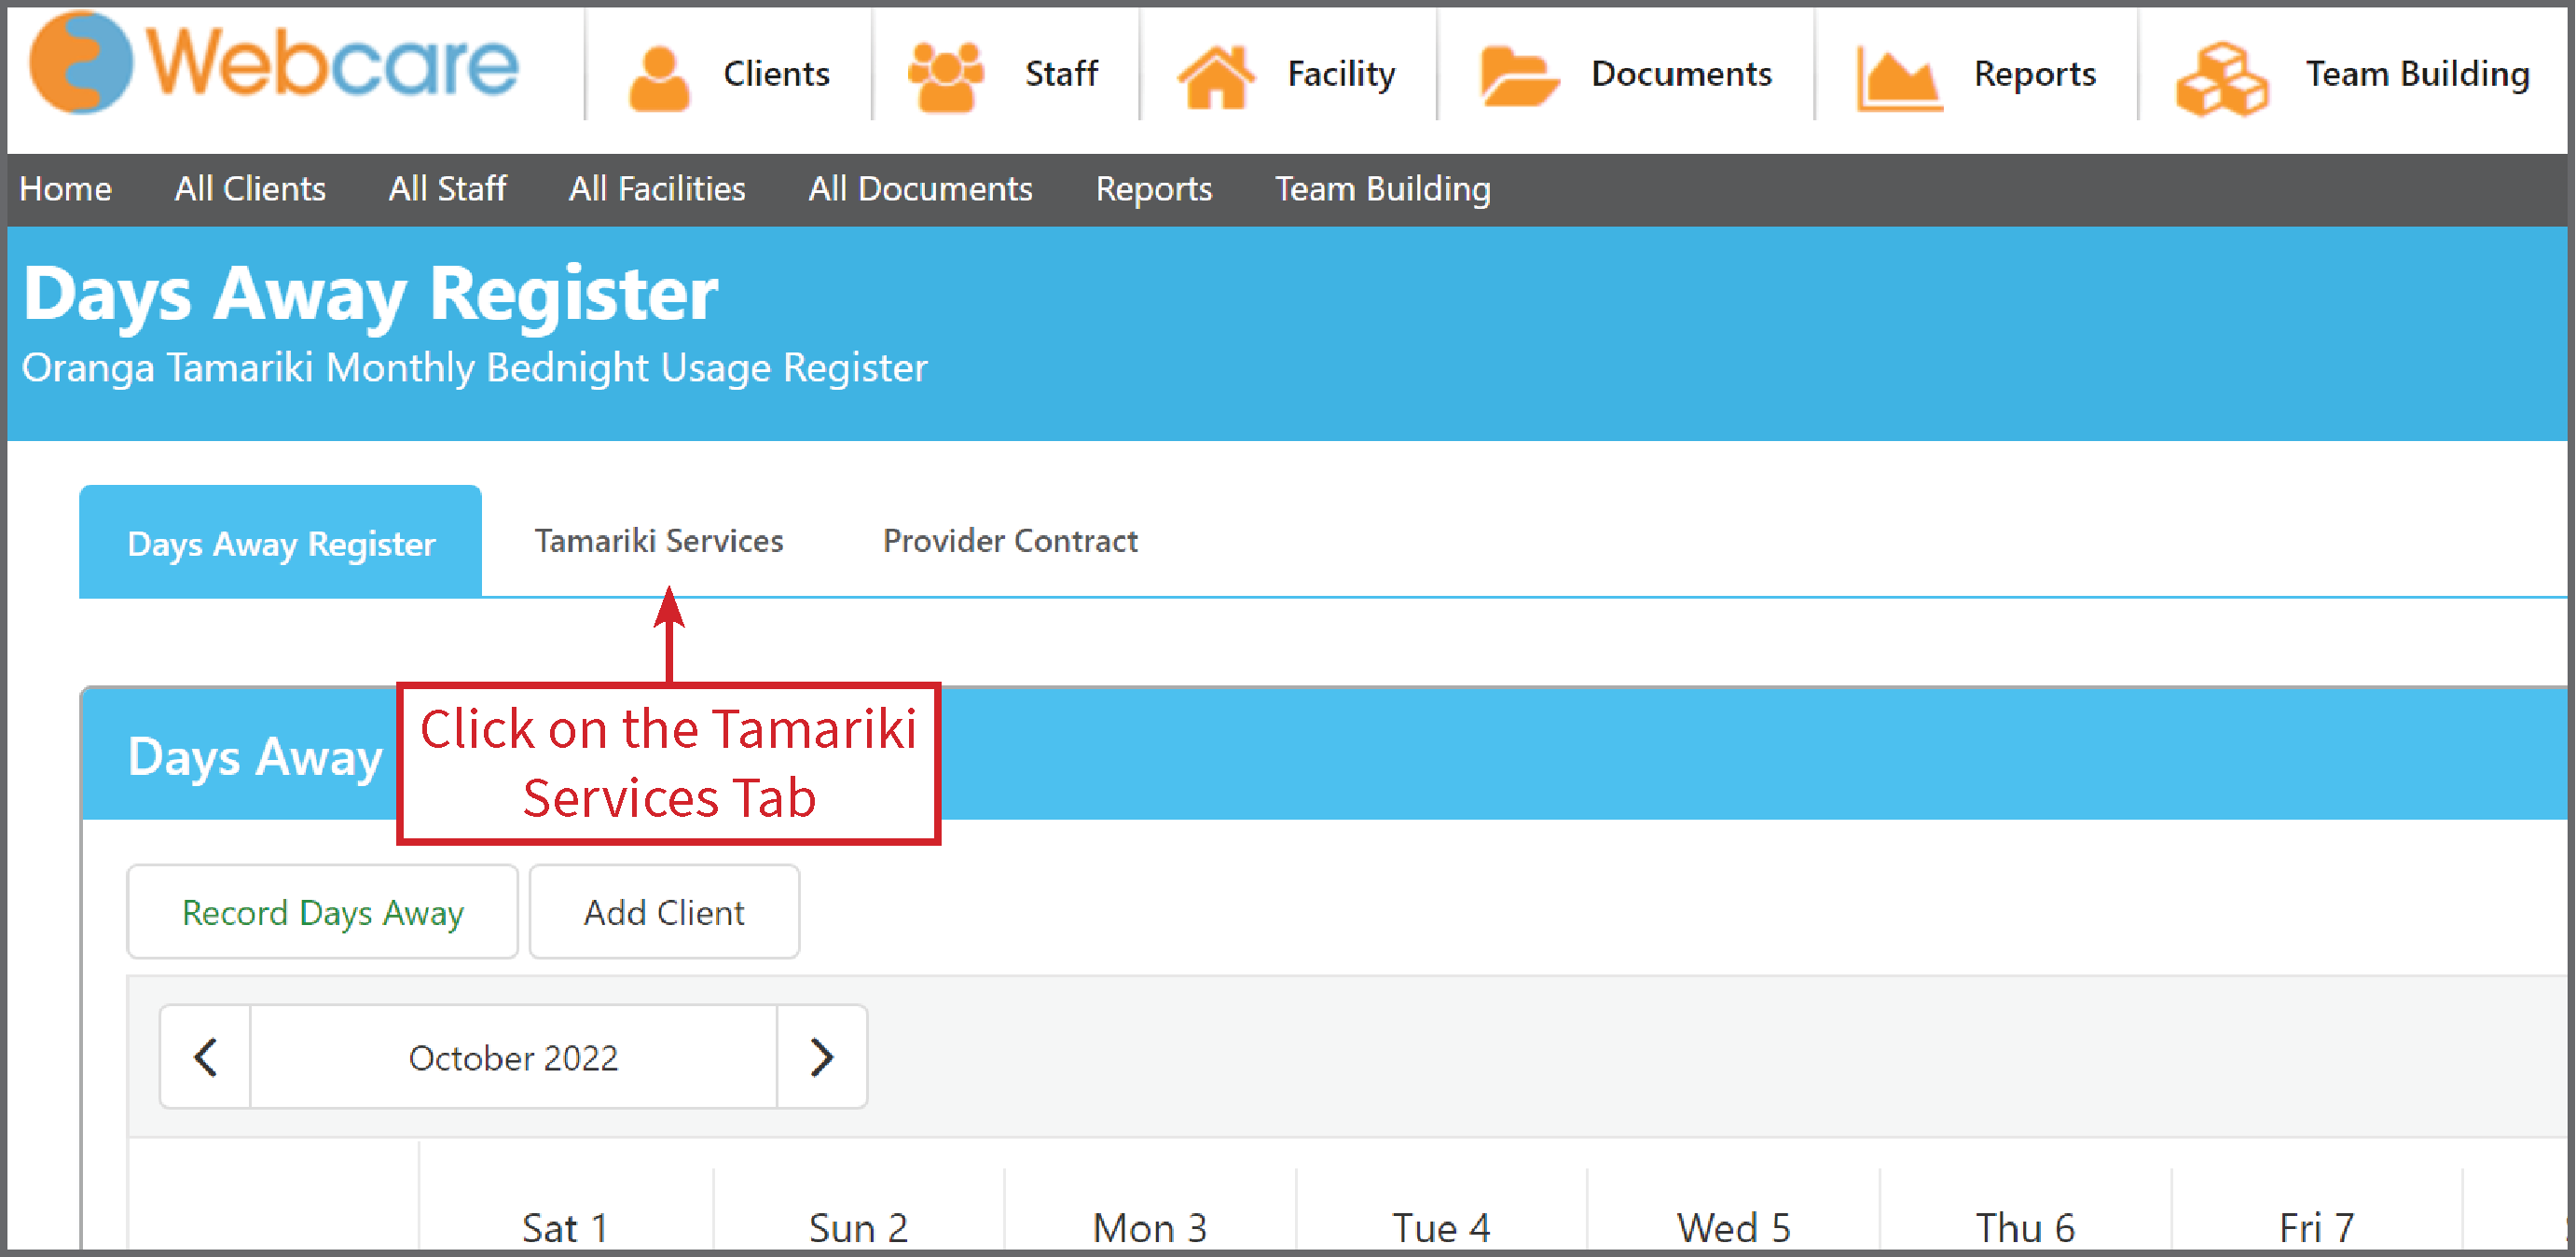Open Home in the navigation bar
This screenshot has height=1257, width=2576.
point(66,188)
